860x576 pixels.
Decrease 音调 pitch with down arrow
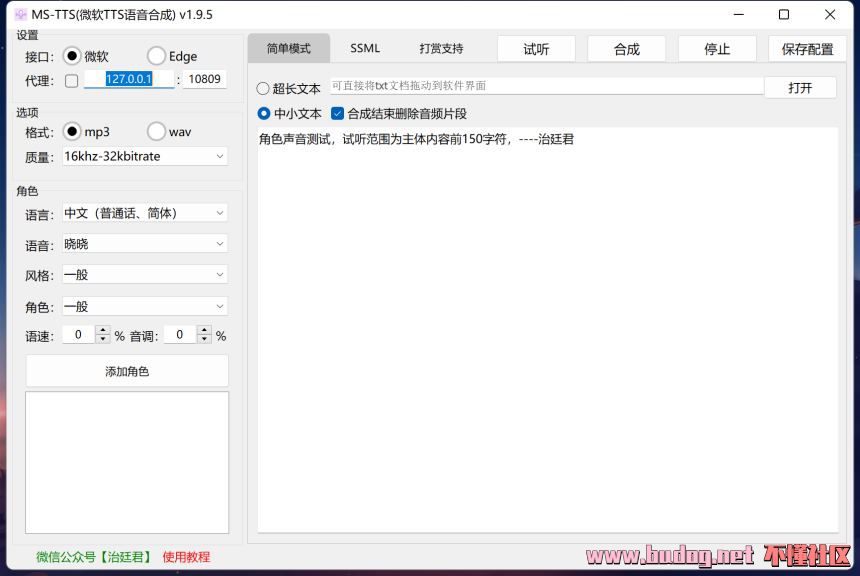tap(204, 339)
